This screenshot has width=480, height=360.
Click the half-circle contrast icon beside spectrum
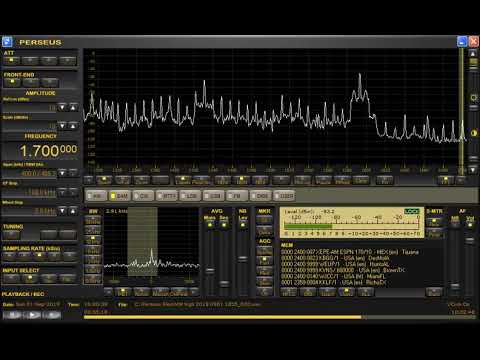(x=474, y=133)
